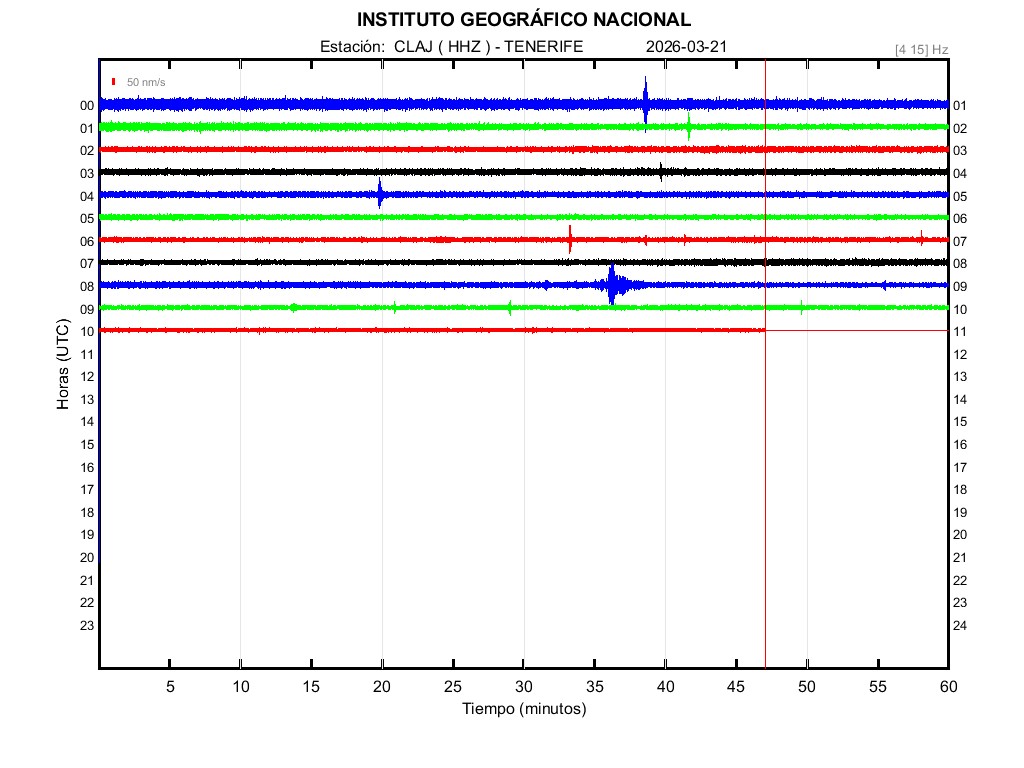
Task: Click the red vertical current-time line
Action: 765,450
